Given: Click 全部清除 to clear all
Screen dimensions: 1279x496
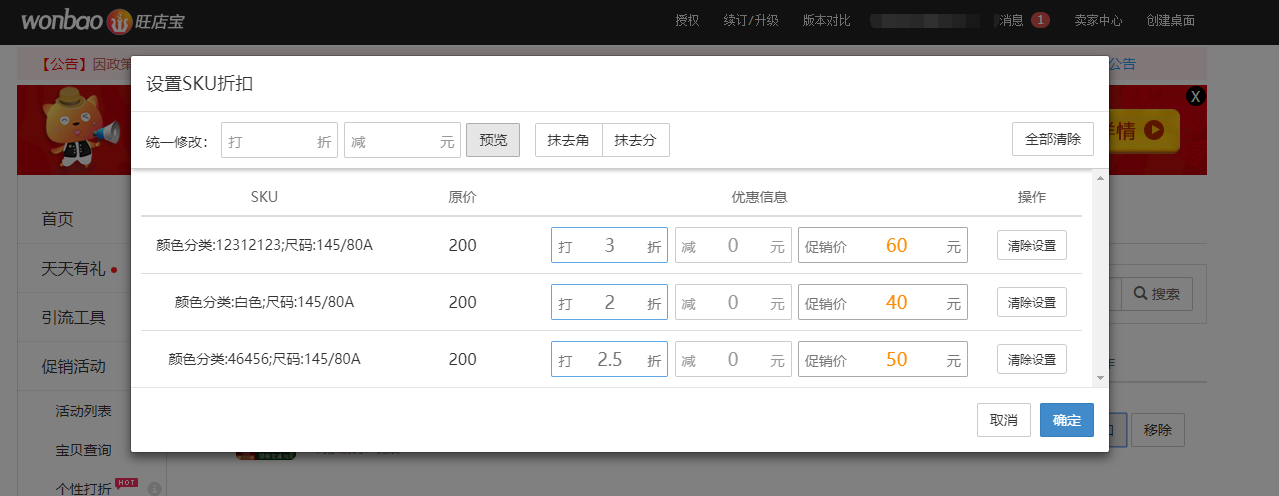Looking at the screenshot, I should pos(1052,139).
